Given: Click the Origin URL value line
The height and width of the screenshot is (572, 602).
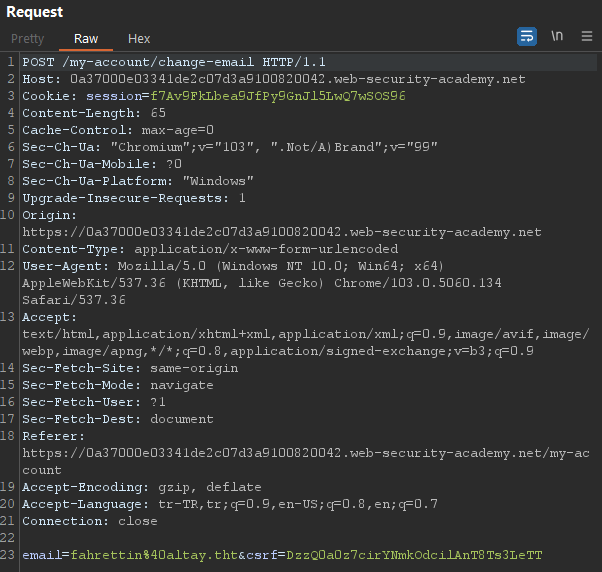Looking at the screenshot, I should pos(282,232).
